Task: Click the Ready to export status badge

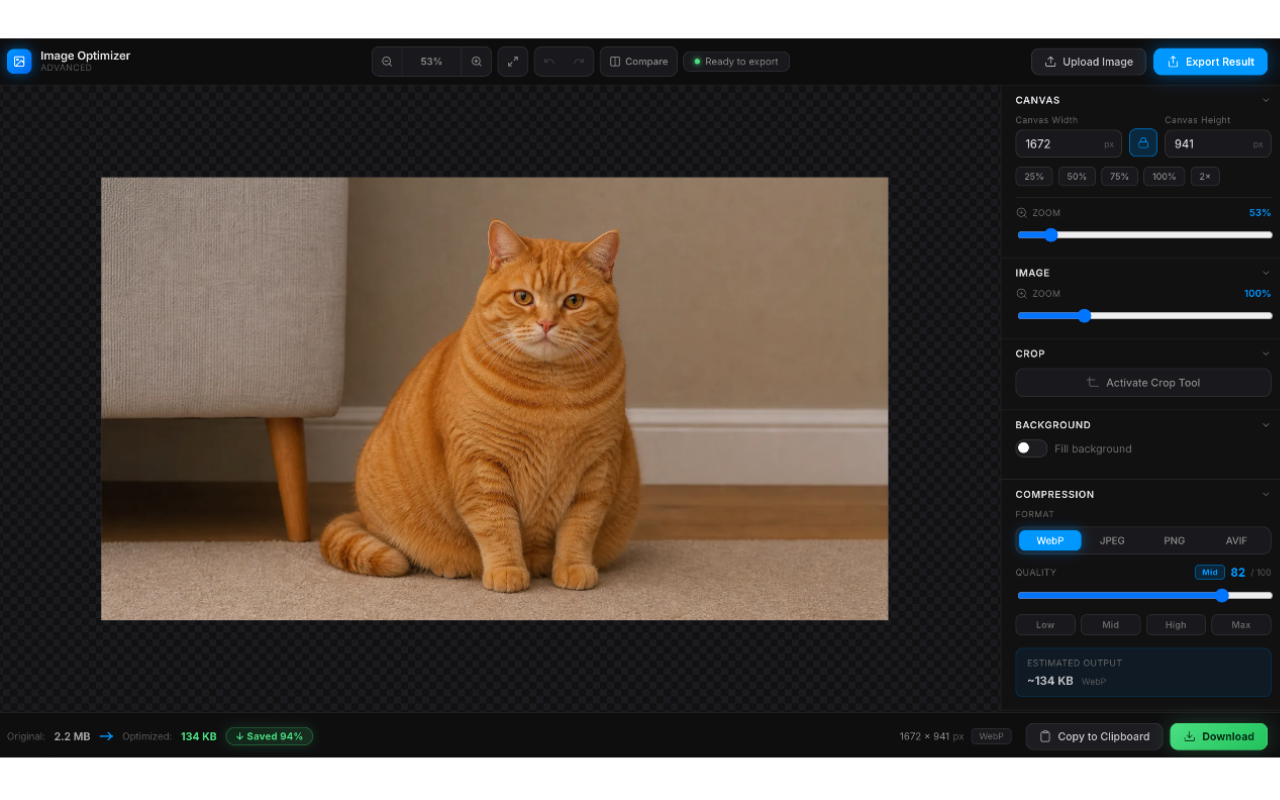Action: [x=736, y=61]
